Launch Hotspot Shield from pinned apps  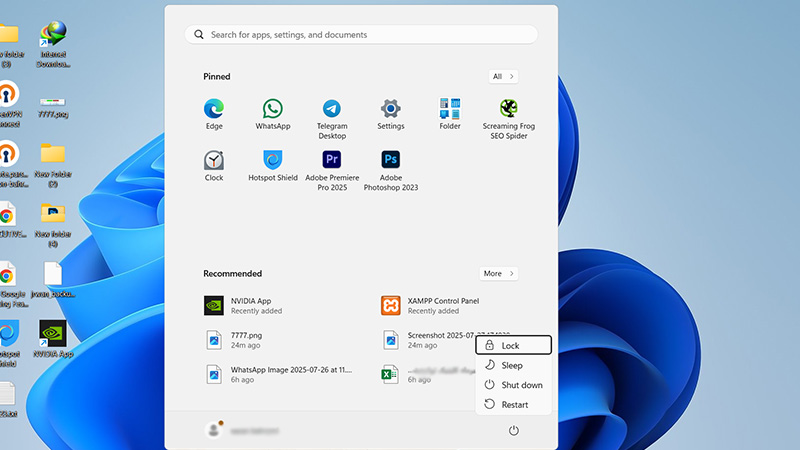(273, 166)
